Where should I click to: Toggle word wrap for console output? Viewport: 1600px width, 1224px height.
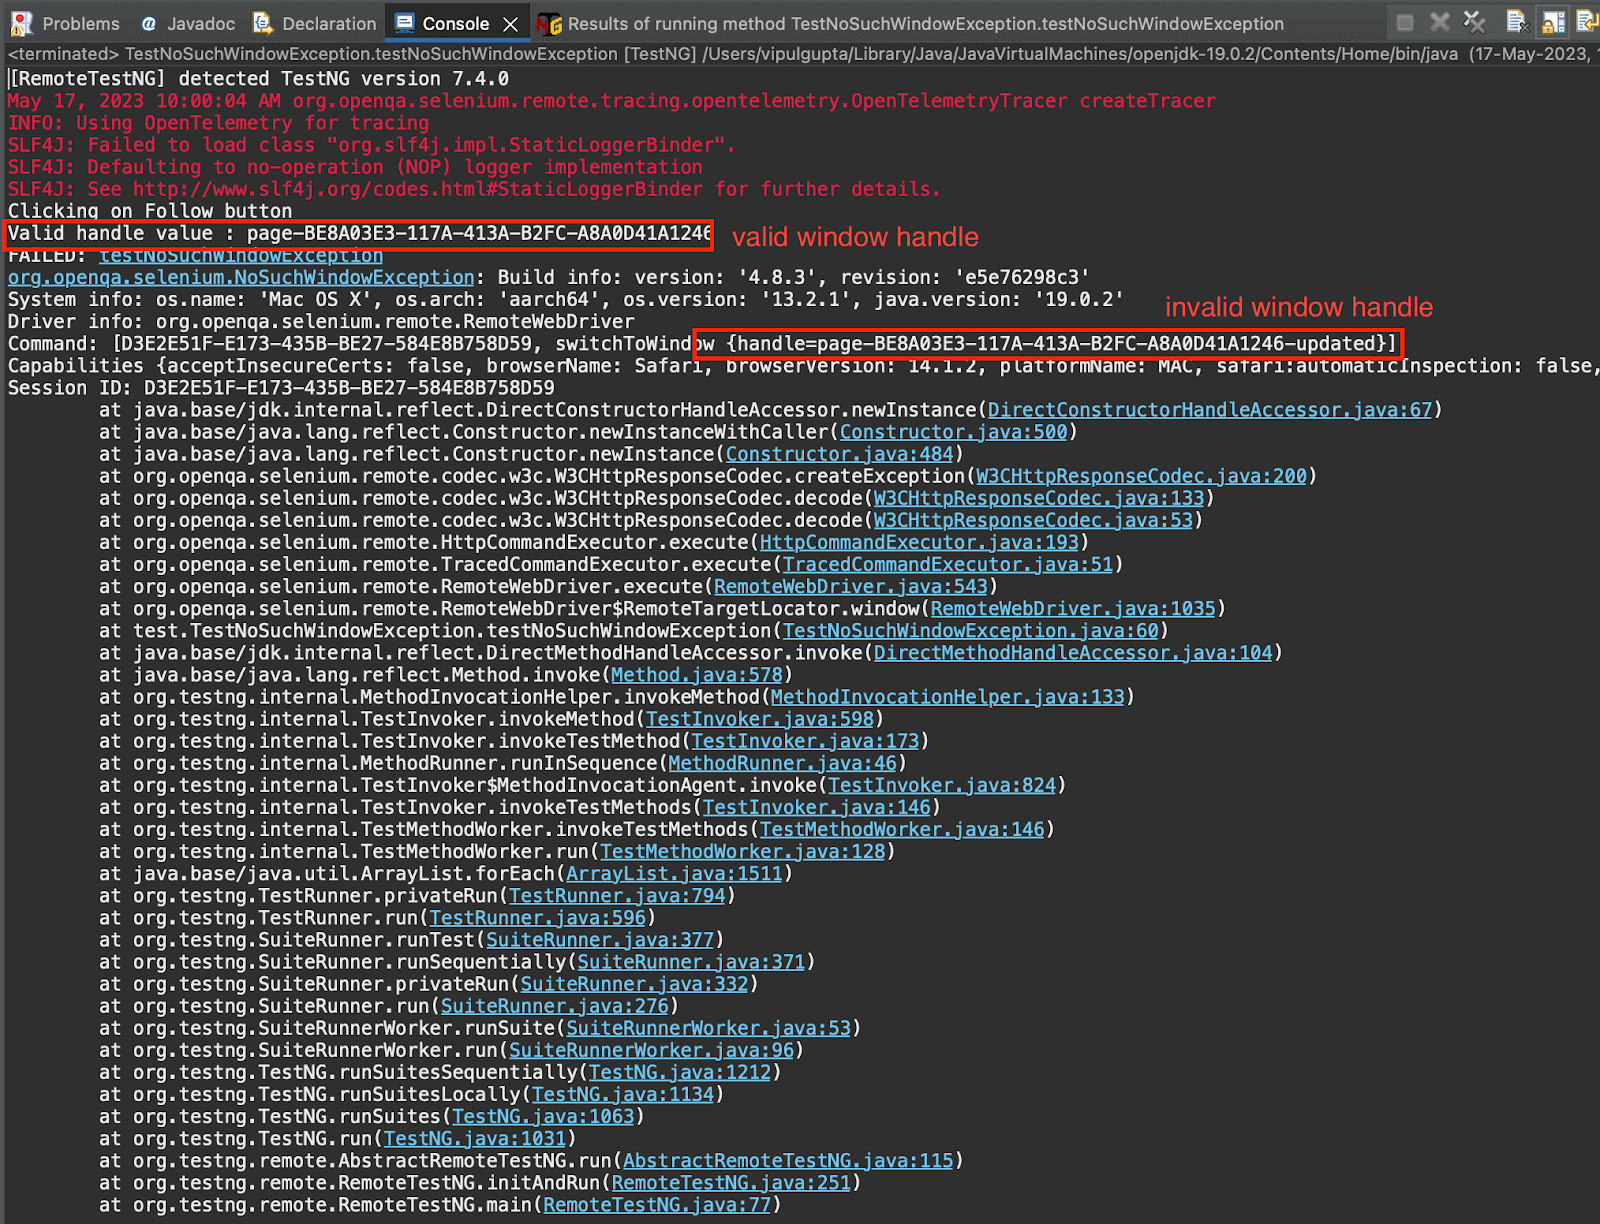[x=1588, y=22]
